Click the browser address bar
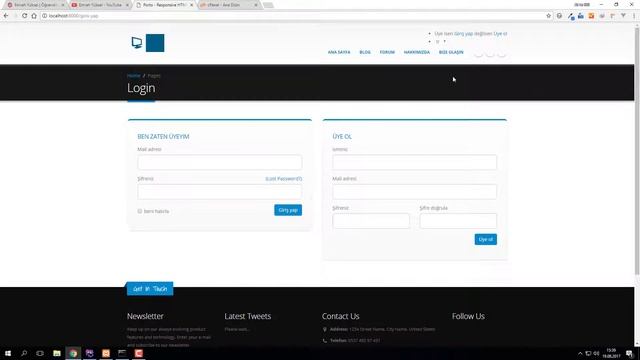 (x=294, y=16)
